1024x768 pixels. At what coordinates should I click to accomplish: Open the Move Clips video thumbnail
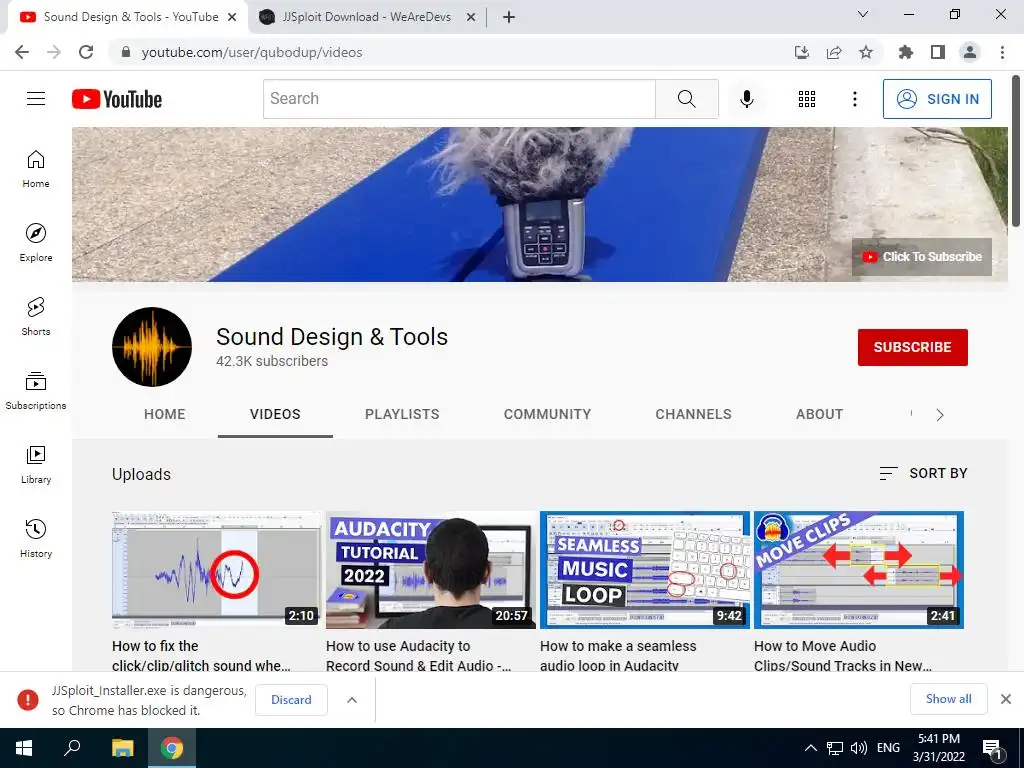859,569
